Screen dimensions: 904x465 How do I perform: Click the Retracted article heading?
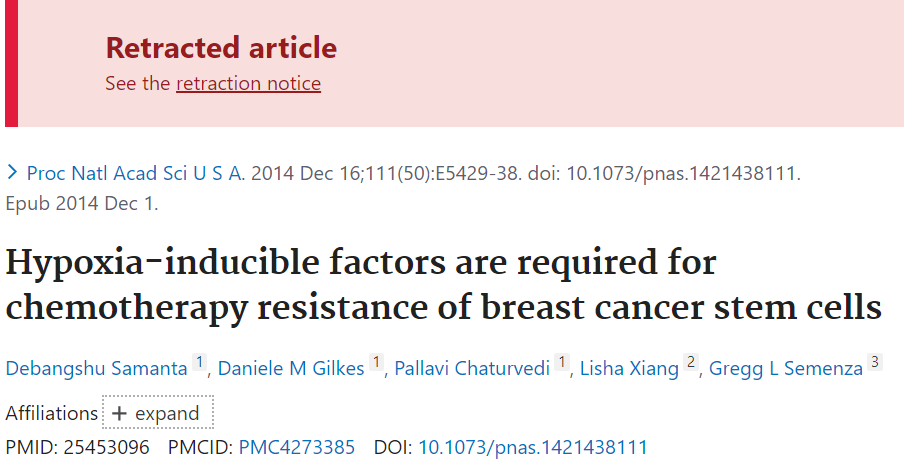(221, 47)
